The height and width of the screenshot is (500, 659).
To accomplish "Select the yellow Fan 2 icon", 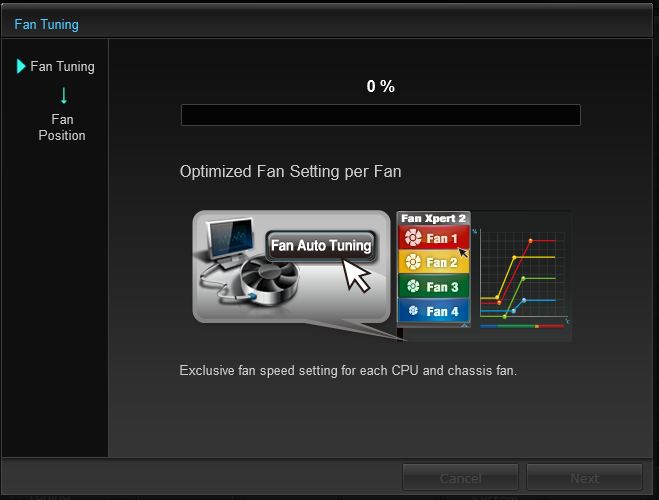I will pyautogui.click(x=413, y=262).
